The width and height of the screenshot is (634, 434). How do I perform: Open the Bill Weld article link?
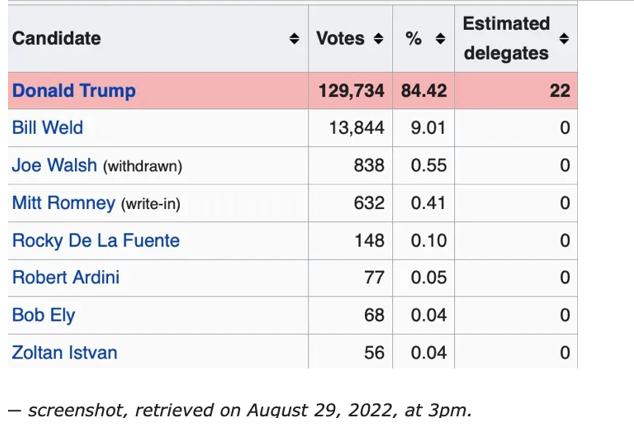click(x=47, y=128)
